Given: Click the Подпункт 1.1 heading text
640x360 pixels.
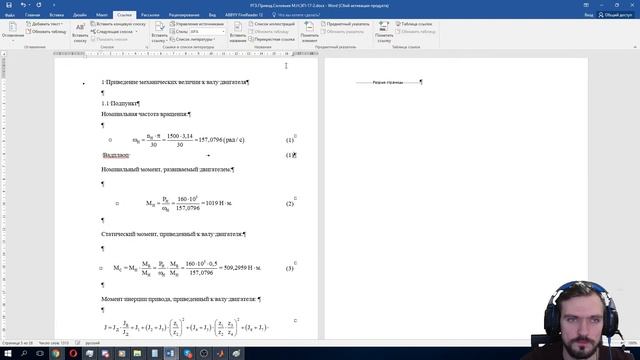Looking at the screenshot, I should coord(120,104).
